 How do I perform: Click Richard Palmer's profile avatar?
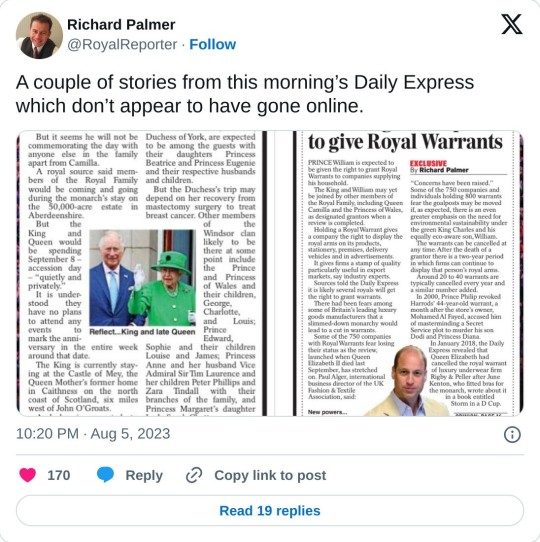pos(39,35)
